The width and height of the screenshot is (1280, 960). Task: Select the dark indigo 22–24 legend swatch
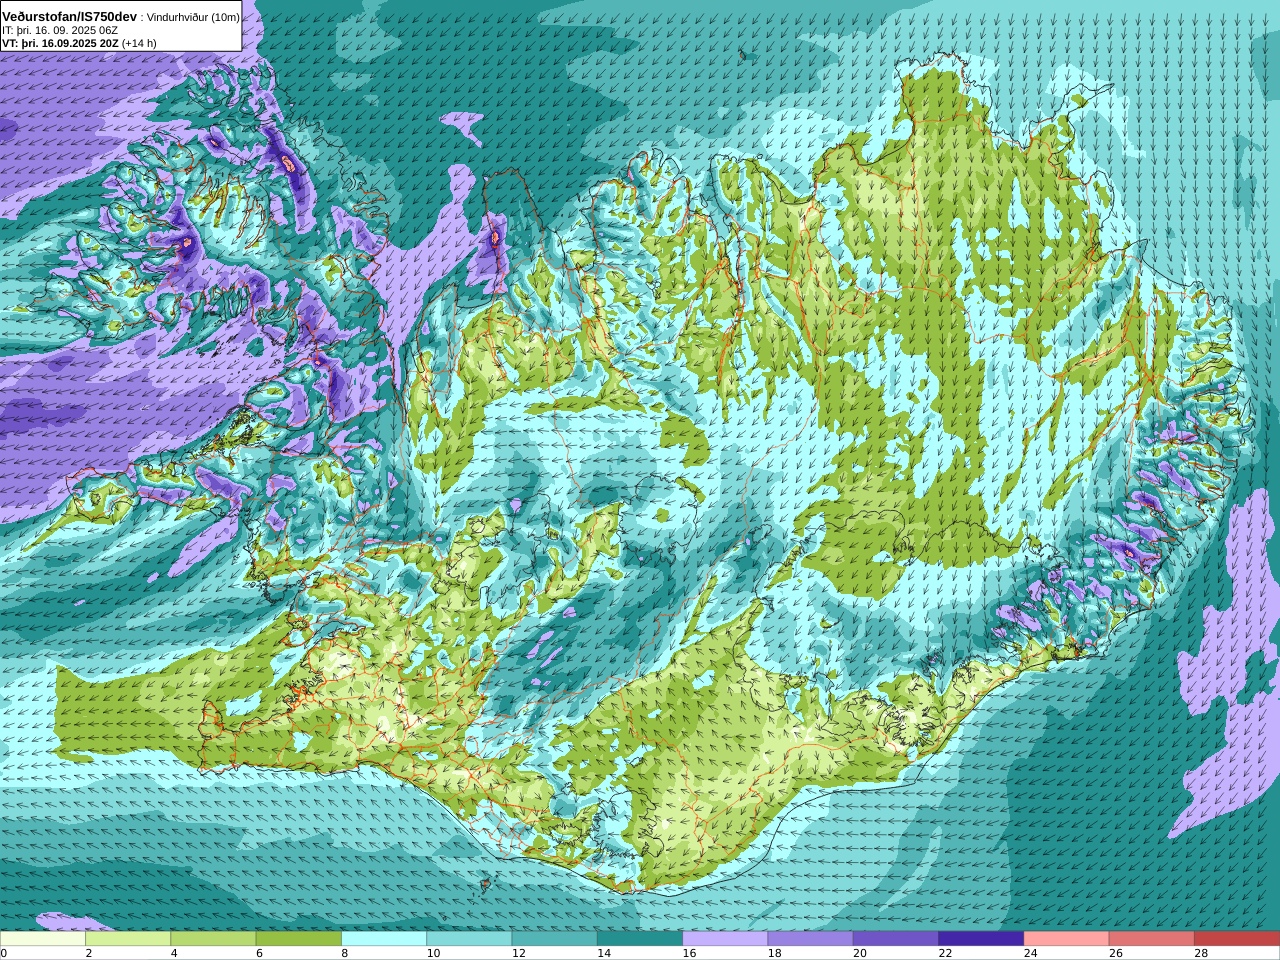(981, 939)
